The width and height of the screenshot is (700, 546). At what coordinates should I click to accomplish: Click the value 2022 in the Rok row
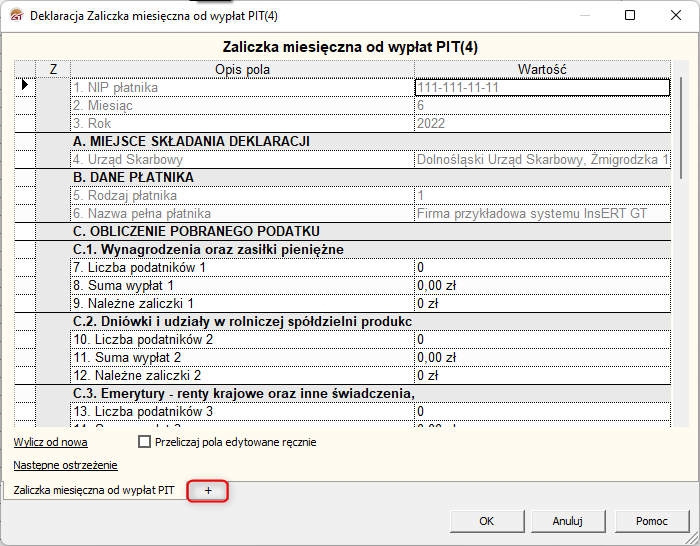tap(542, 124)
